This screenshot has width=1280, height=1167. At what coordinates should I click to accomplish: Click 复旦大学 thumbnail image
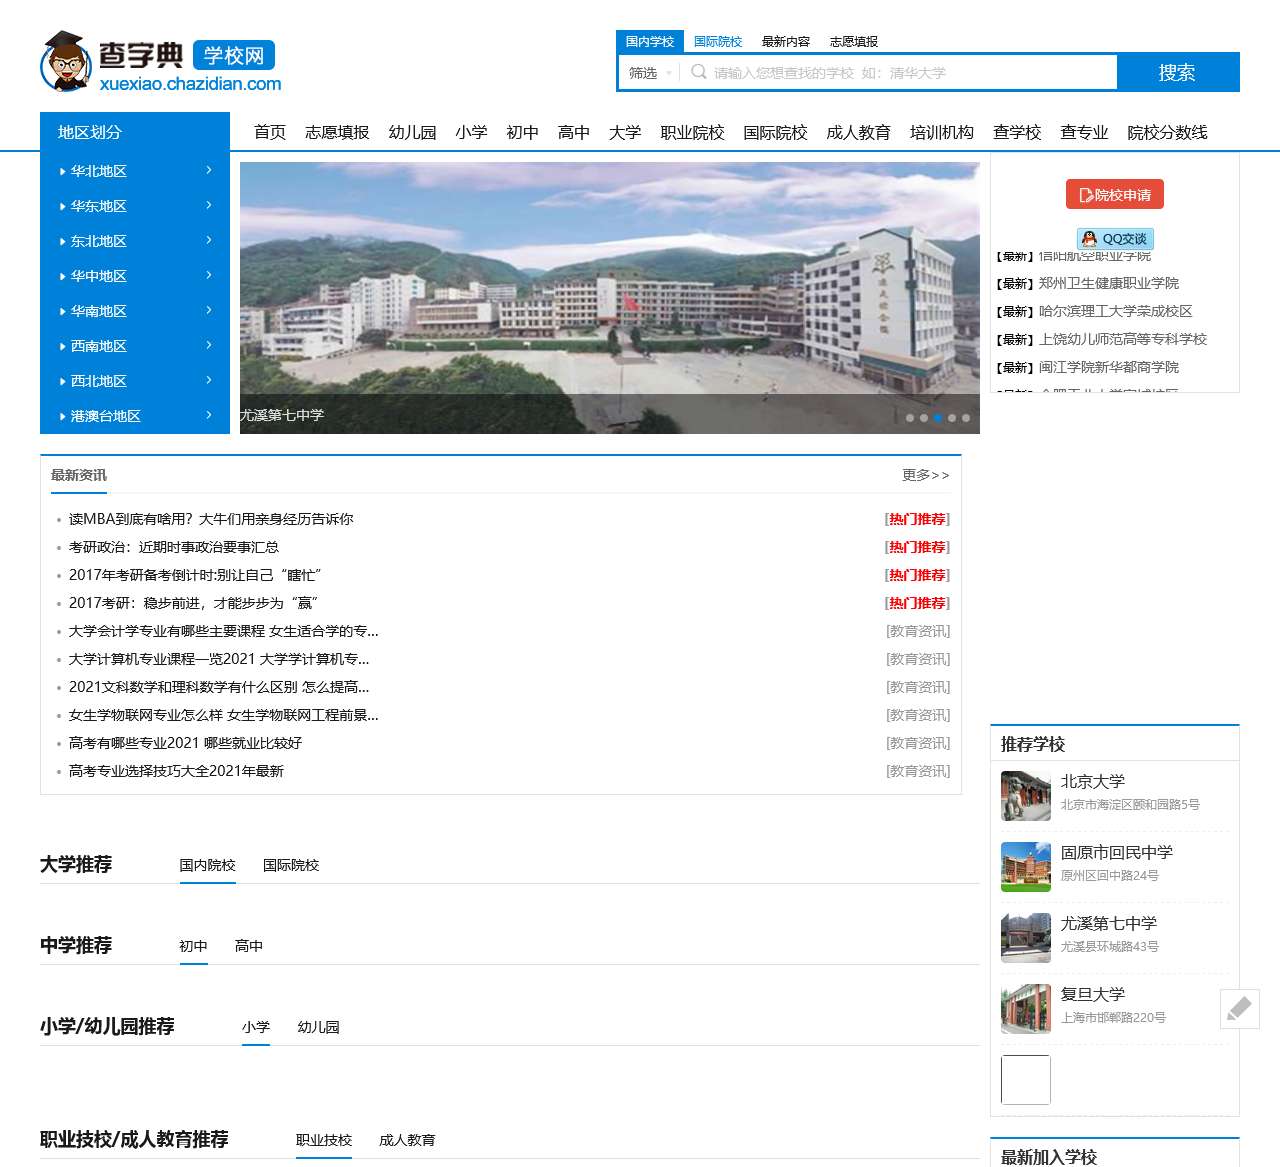tap(1026, 1009)
